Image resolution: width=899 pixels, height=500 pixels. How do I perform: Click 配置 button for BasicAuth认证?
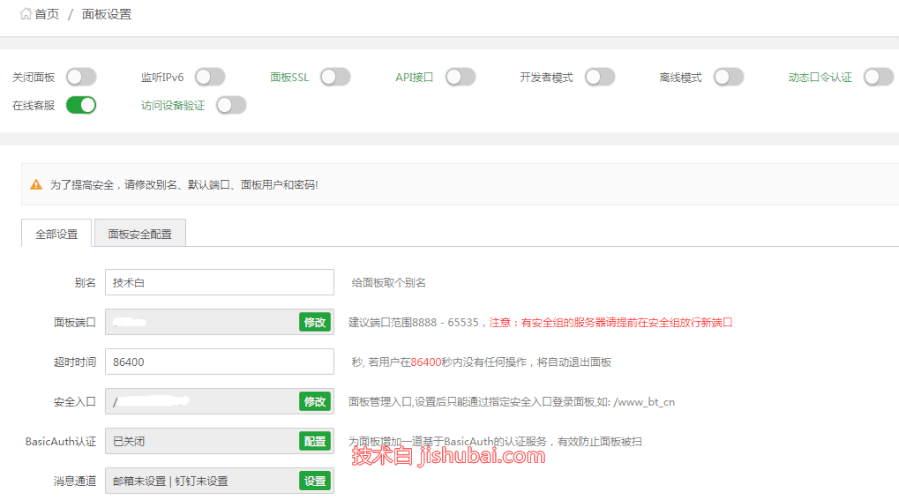tap(315, 441)
